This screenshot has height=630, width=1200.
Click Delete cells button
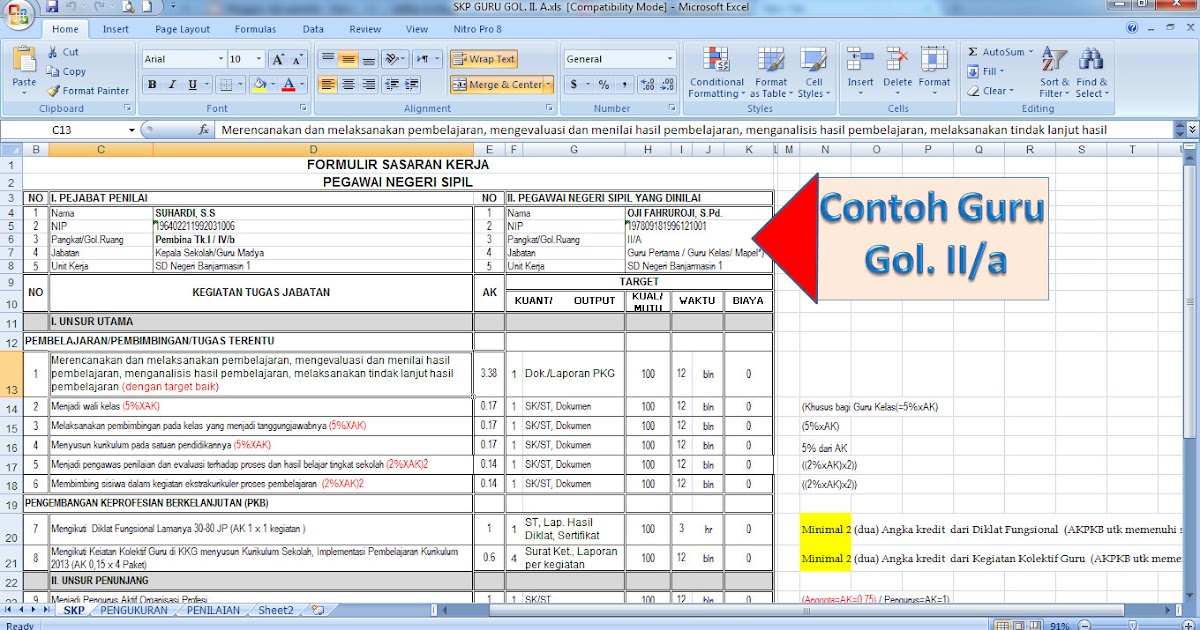click(897, 72)
